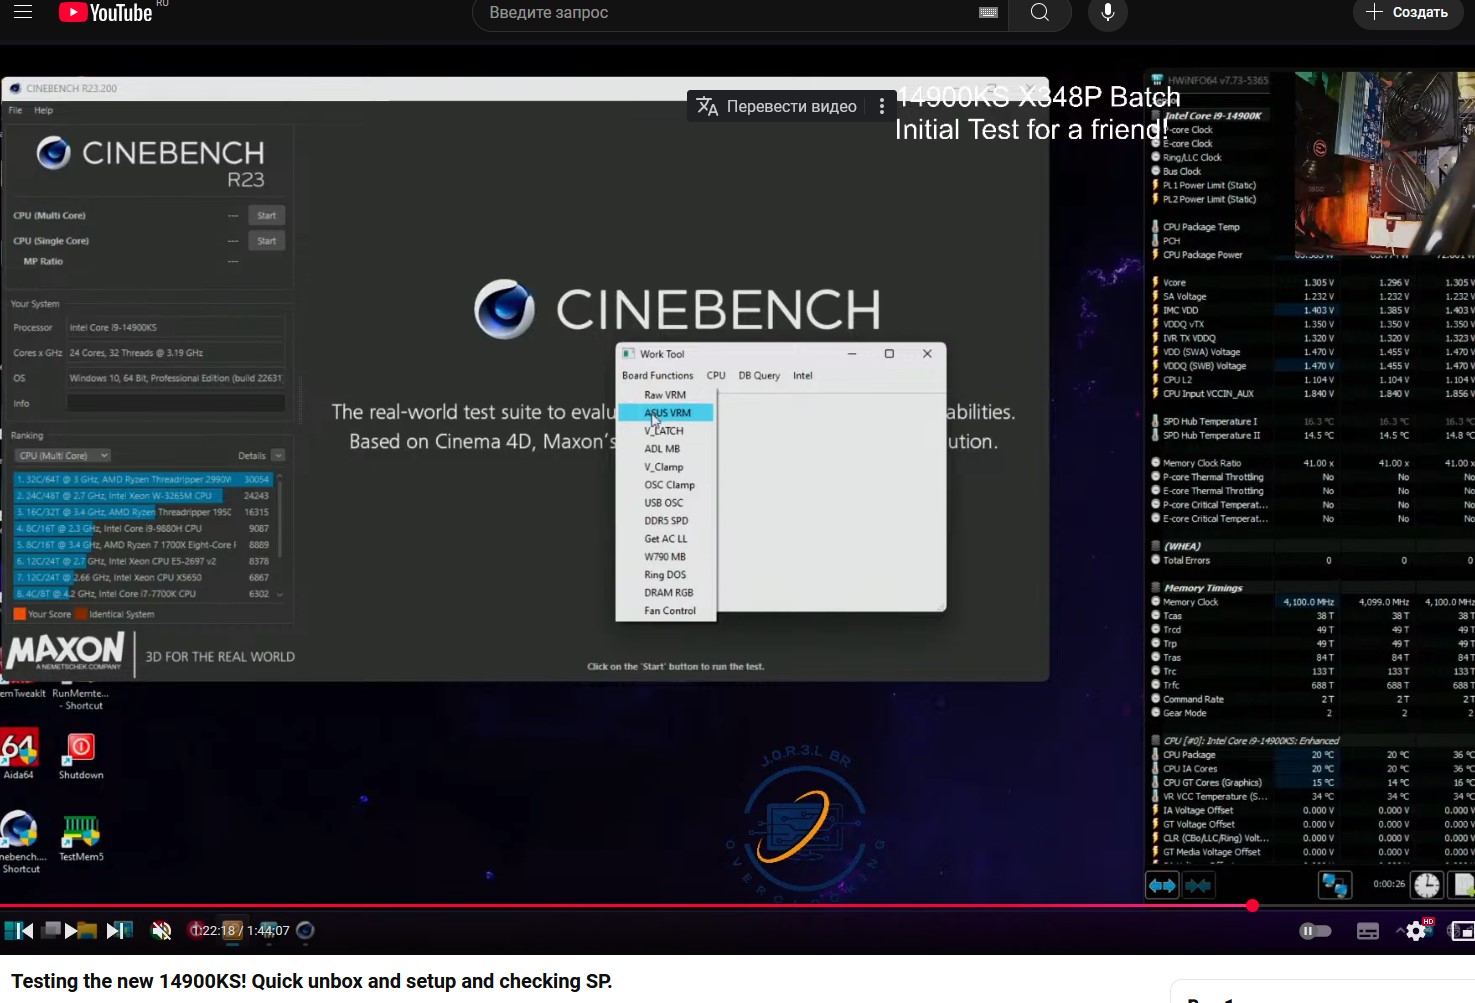Select CPU Package Temp row in HWiNFO
This screenshot has width=1475, height=1003.
tap(1222, 227)
